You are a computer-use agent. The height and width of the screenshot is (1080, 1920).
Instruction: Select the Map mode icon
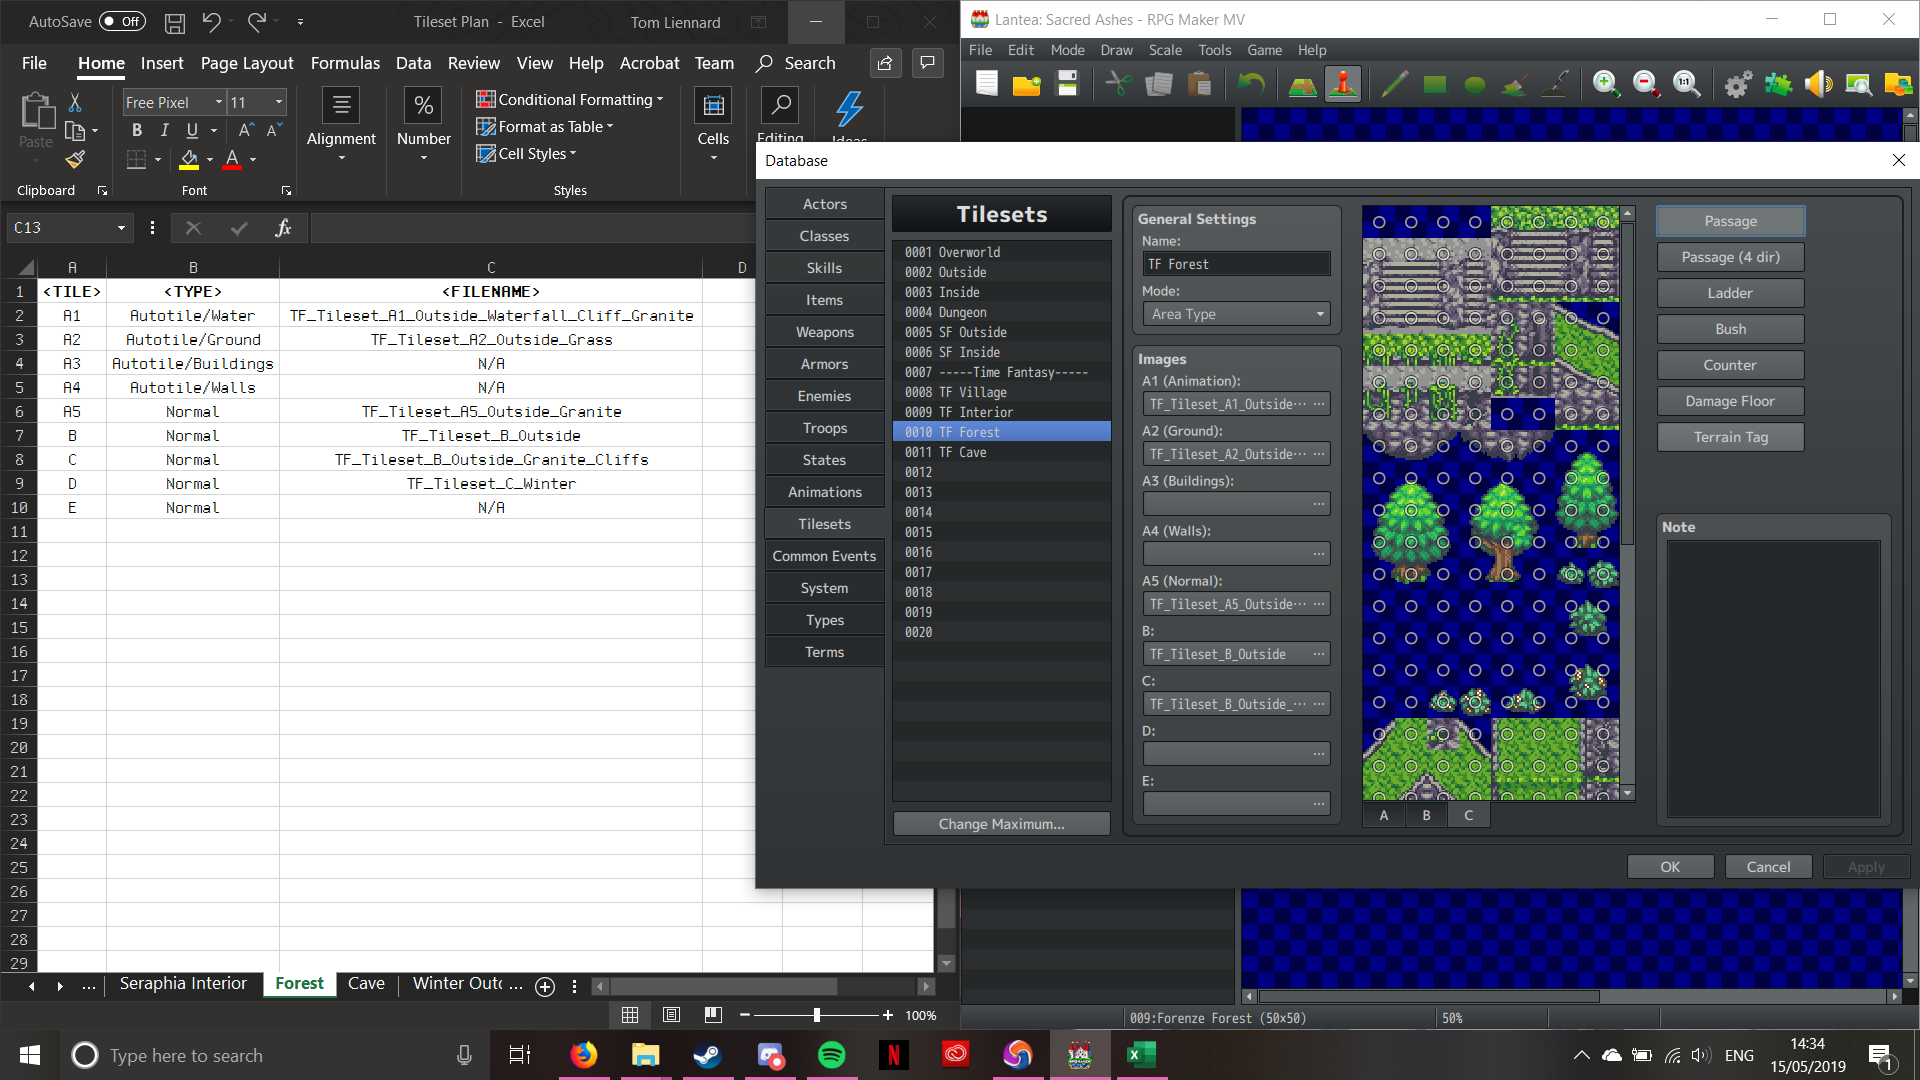click(x=1302, y=85)
